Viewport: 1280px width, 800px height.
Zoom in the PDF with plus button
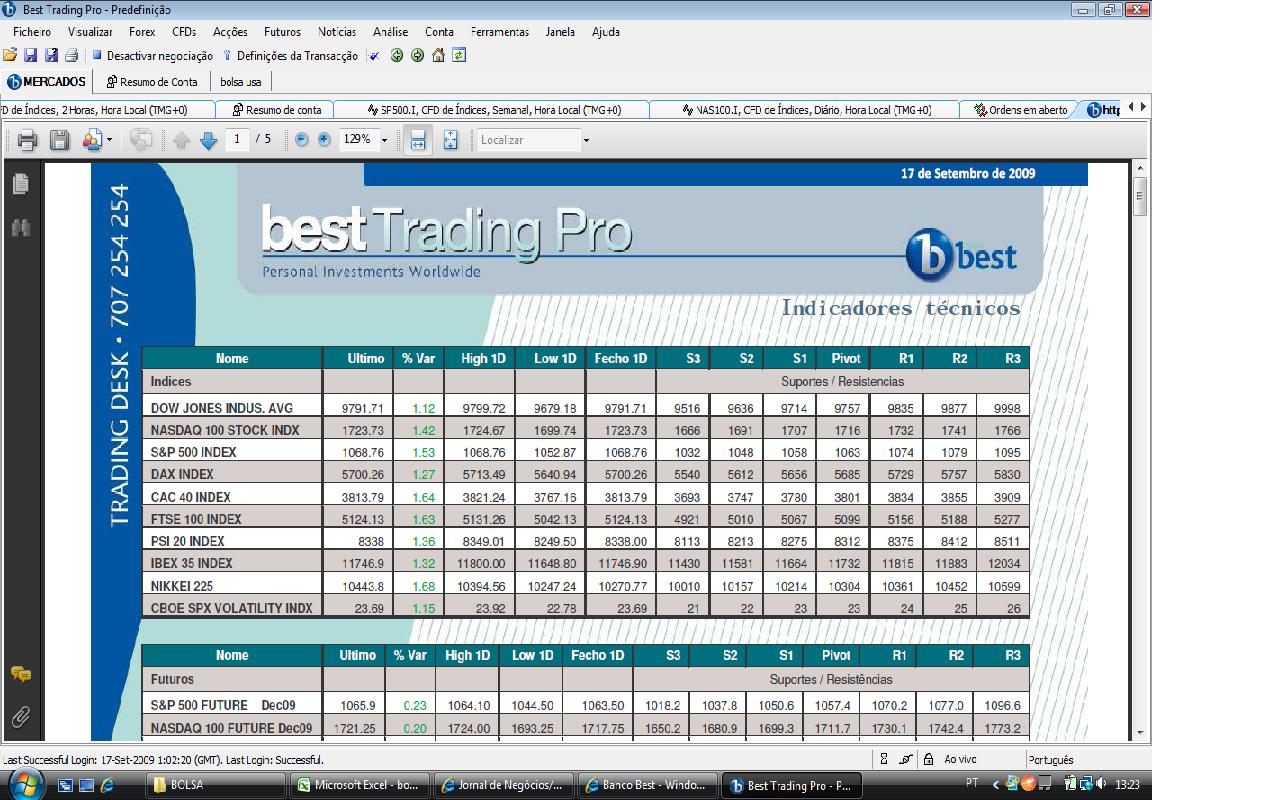pyautogui.click(x=324, y=140)
